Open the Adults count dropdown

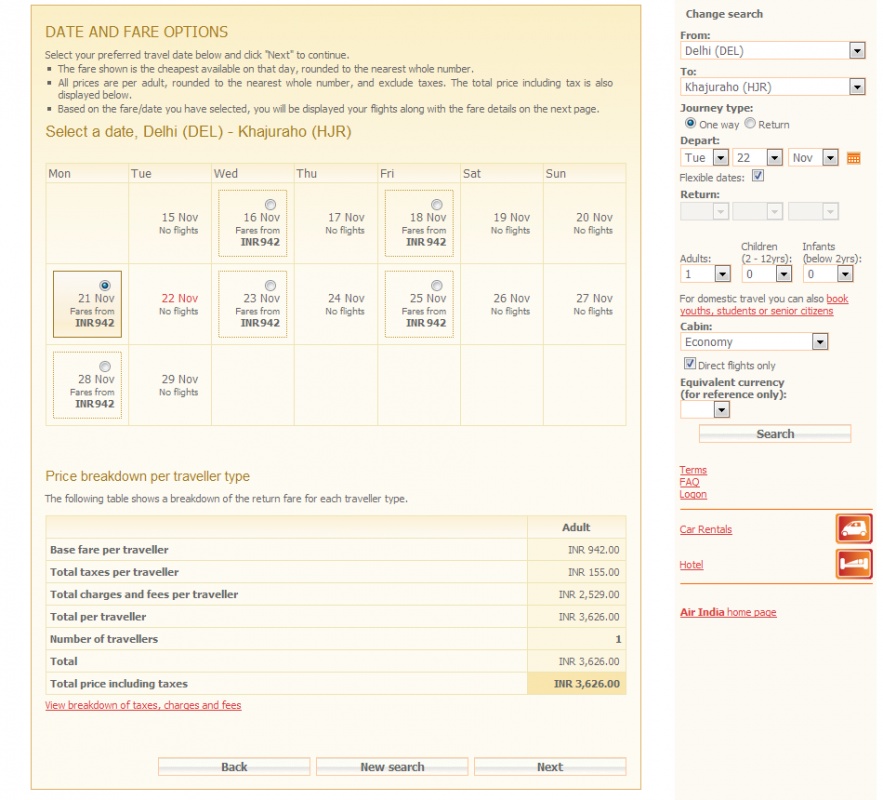tap(722, 273)
